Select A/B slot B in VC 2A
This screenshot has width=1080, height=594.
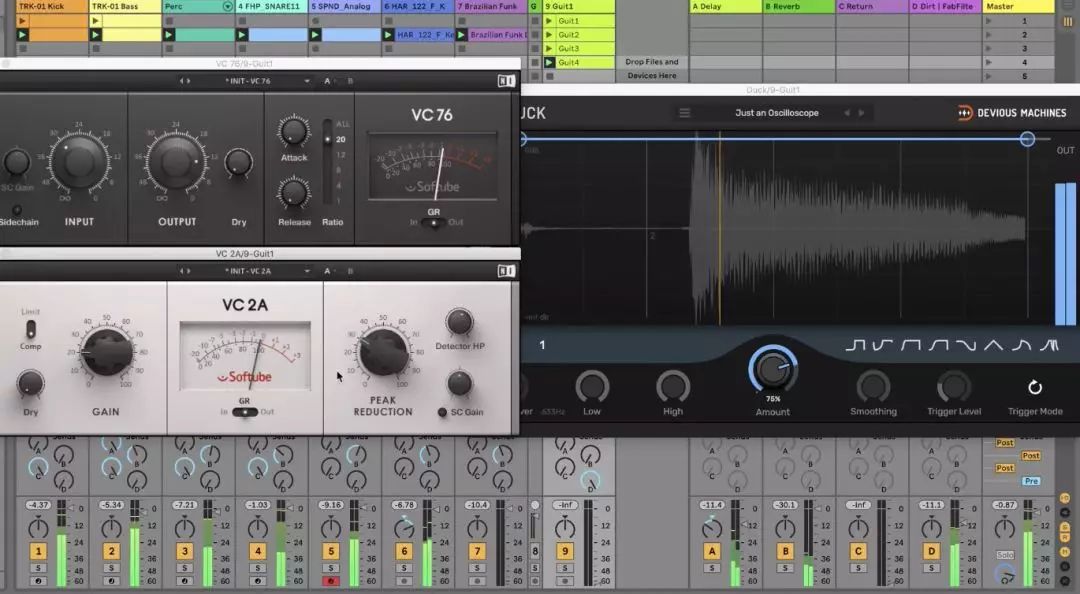click(x=350, y=272)
